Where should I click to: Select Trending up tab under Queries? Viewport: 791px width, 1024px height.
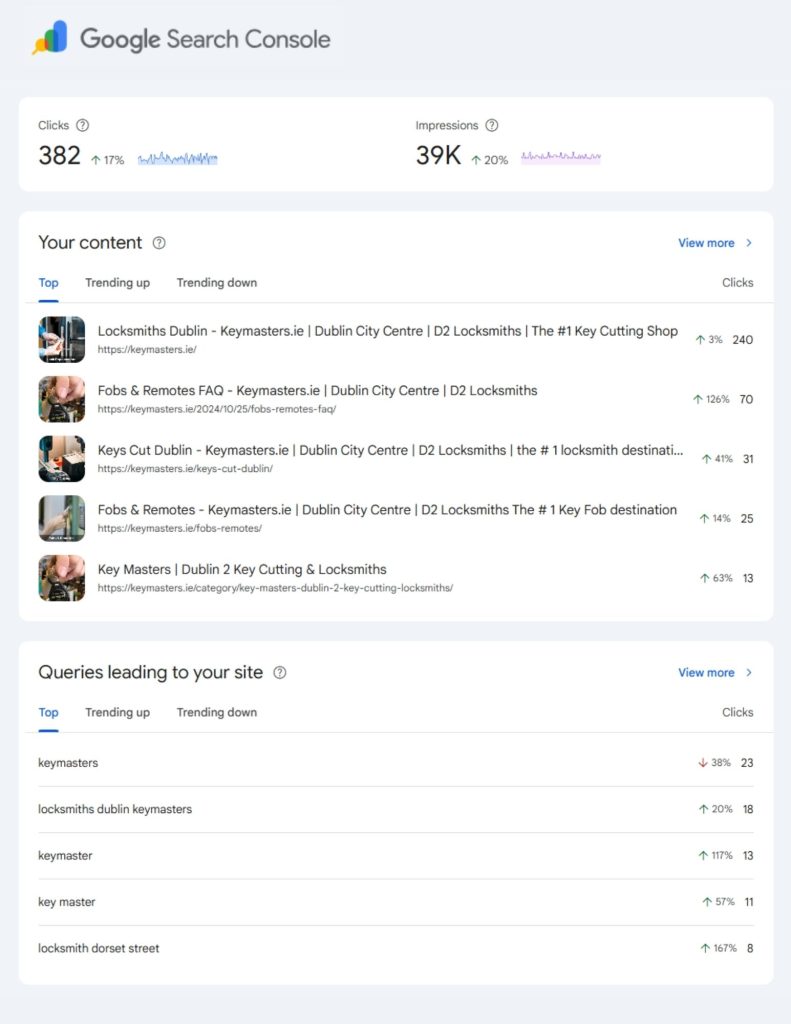click(x=117, y=713)
